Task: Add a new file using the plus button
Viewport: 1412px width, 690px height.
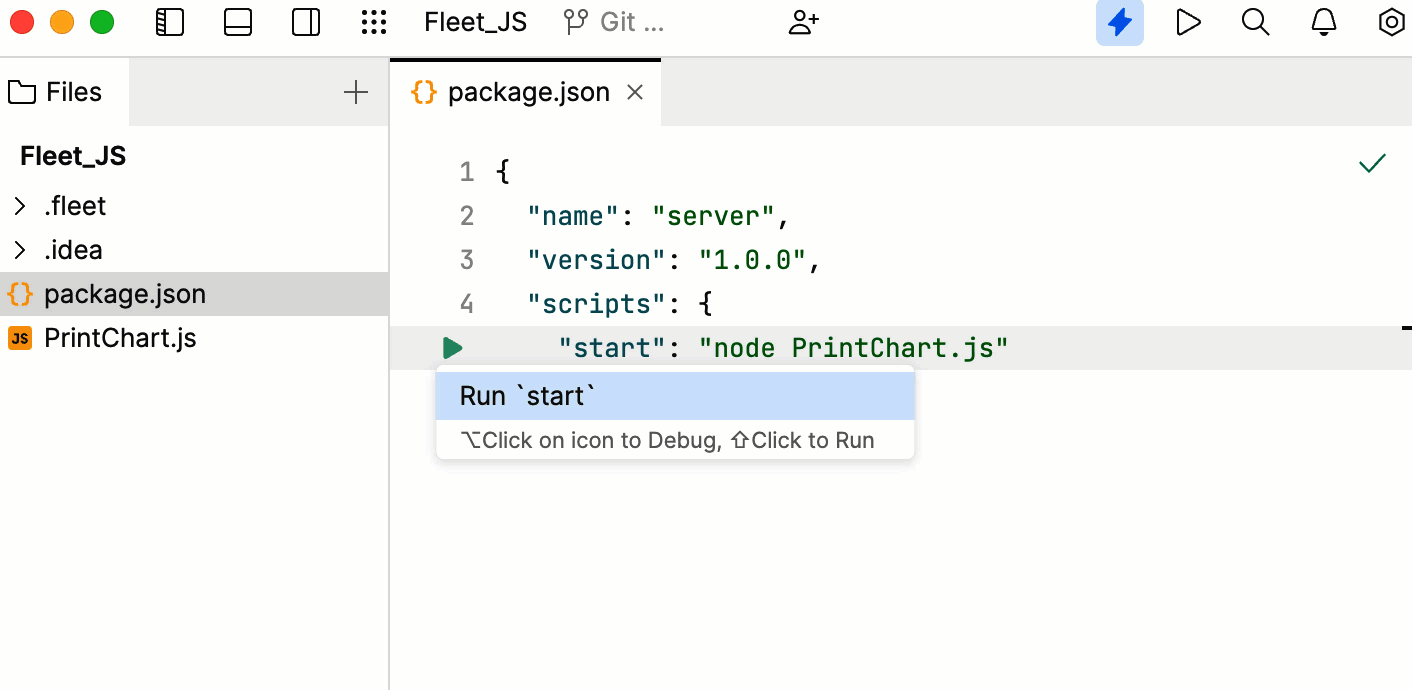Action: [x=355, y=91]
